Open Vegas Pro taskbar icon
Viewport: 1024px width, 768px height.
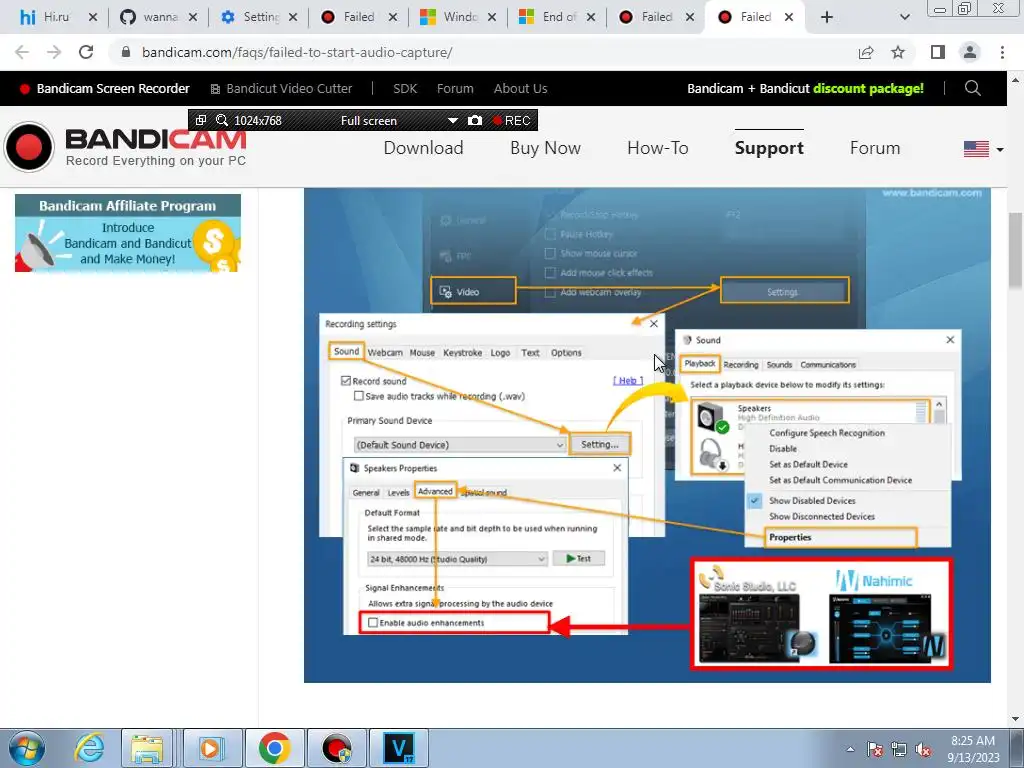pyautogui.click(x=399, y=748)
